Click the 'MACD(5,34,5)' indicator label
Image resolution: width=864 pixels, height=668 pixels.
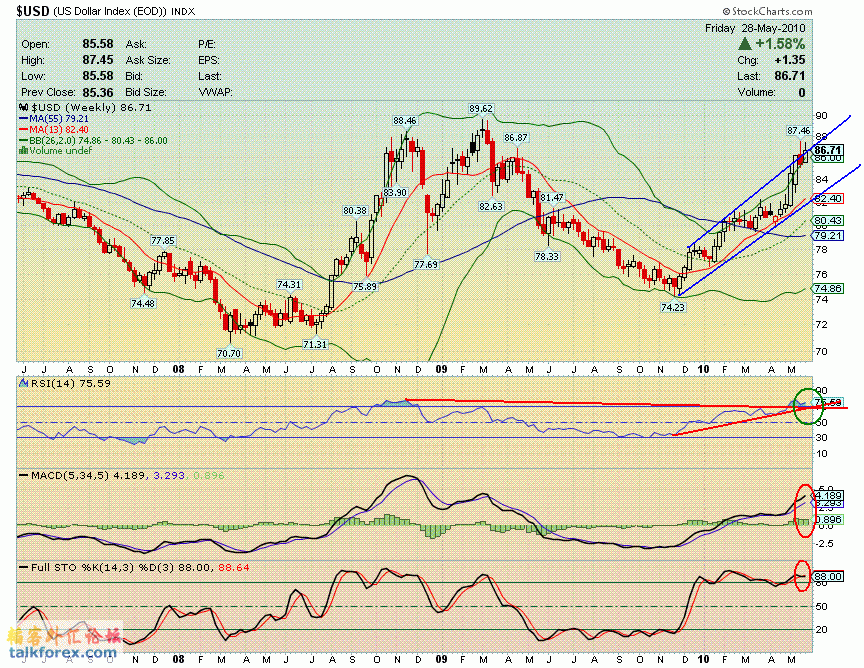[x=70, y=475]
